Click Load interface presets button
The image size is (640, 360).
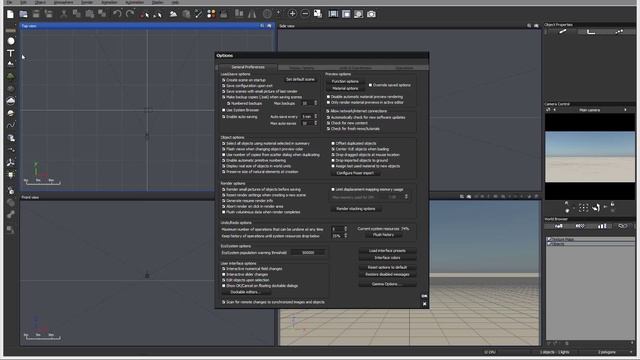(387, 251)
